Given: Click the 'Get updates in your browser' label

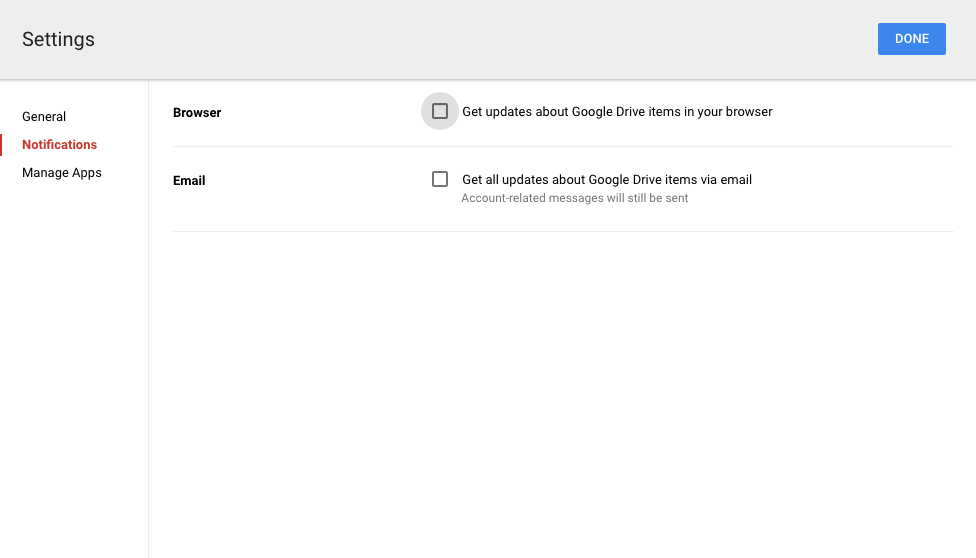Looking at the screenshot, I should (617, 112).
